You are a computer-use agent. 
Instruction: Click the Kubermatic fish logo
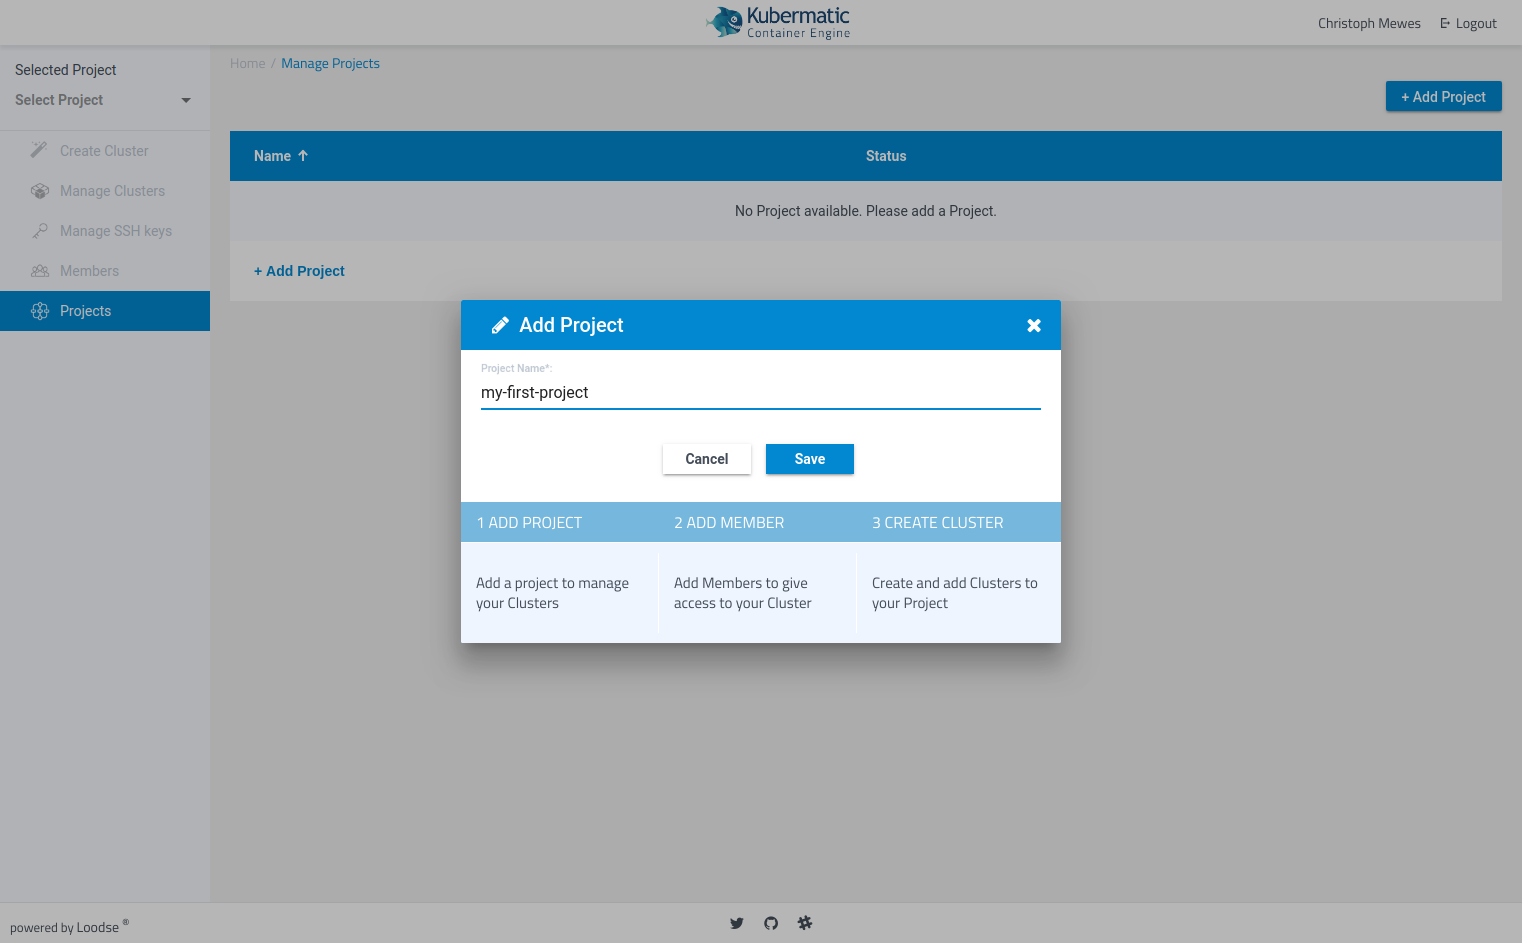[724, 22]
